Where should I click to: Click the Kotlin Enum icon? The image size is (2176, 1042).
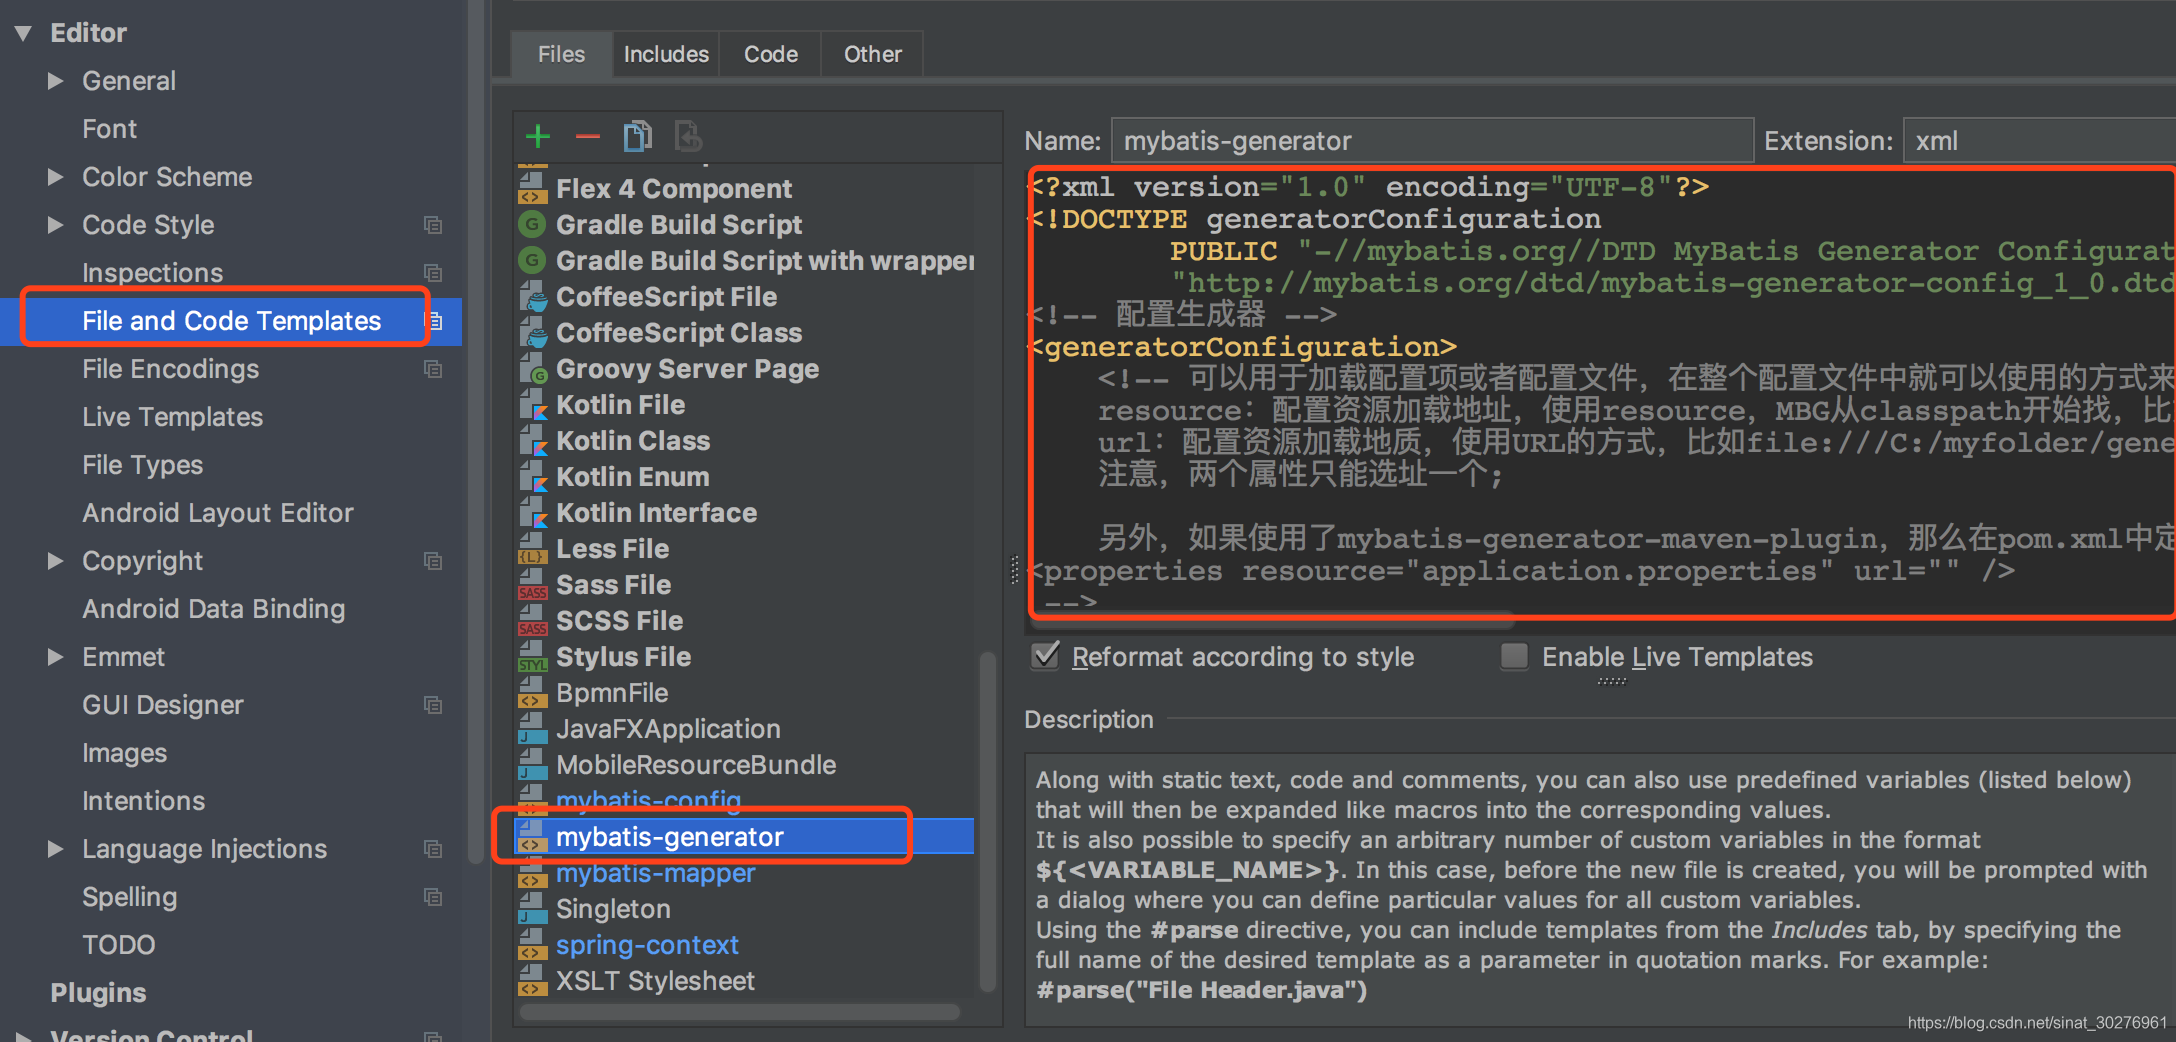[532, 476]
